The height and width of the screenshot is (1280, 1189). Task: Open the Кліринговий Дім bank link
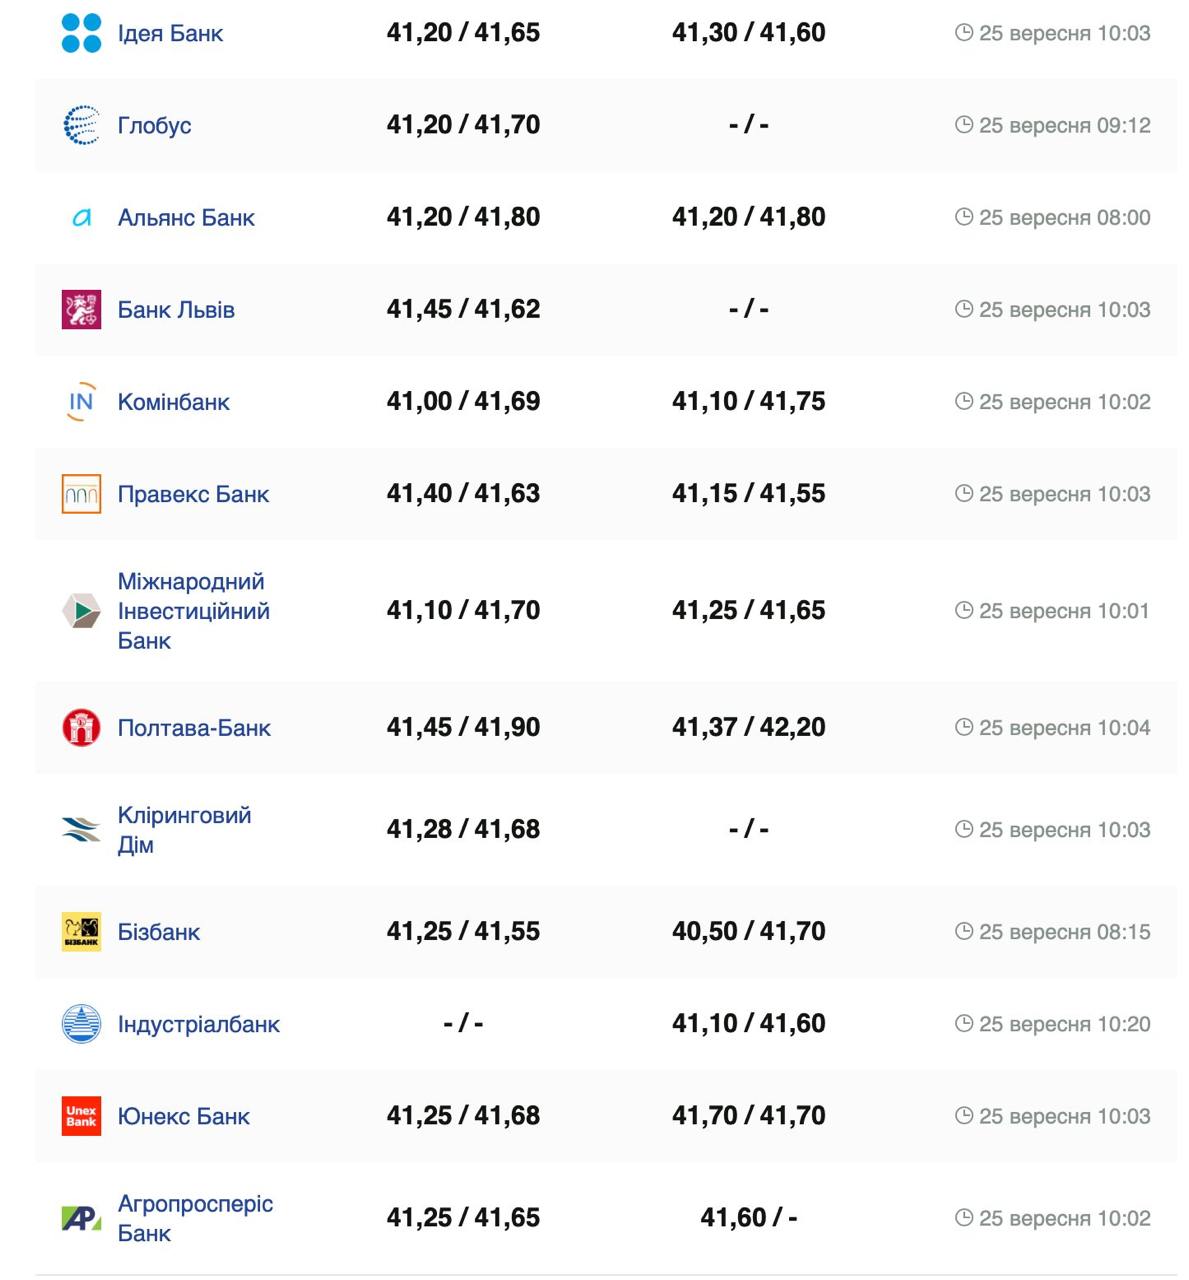click(x=184, y=830)
